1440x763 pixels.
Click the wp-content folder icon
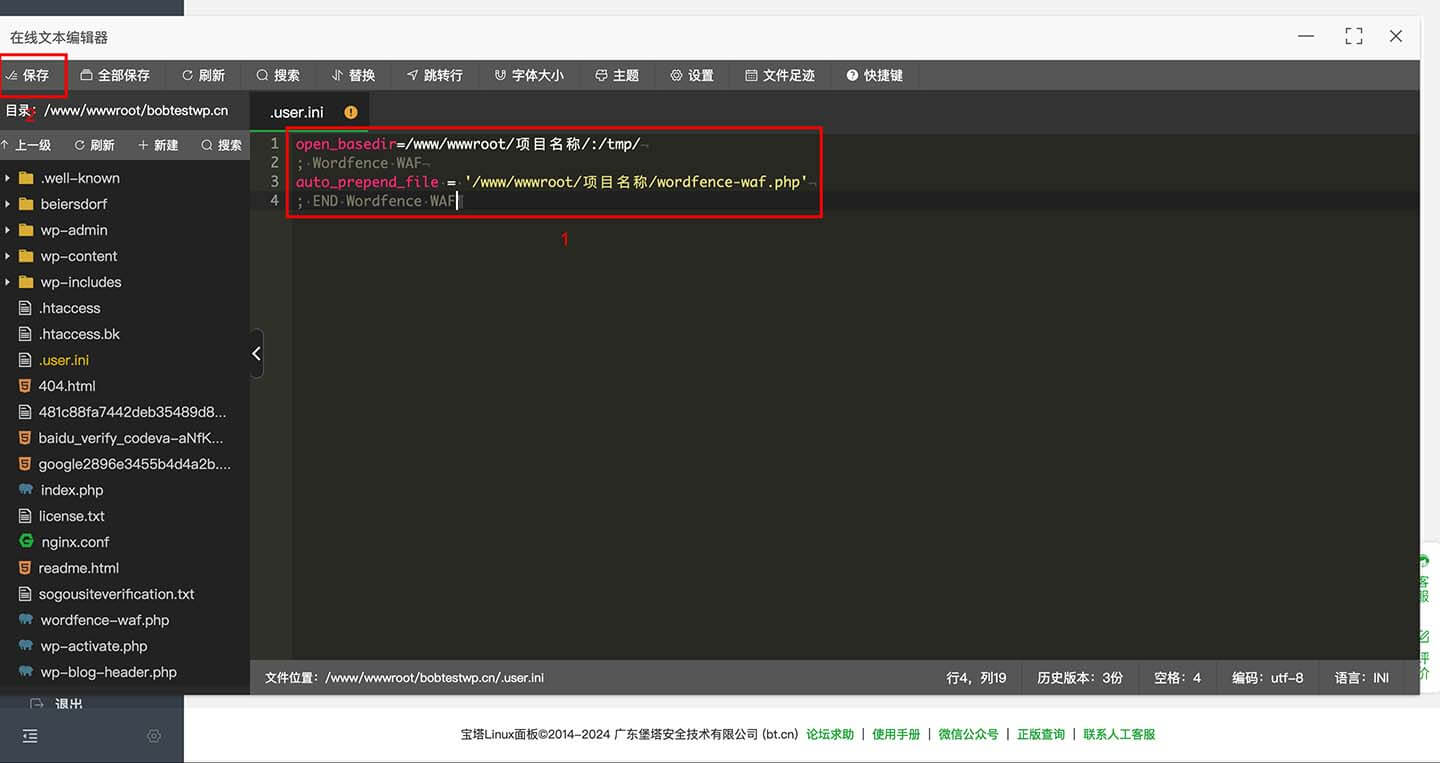click(26, 256)
